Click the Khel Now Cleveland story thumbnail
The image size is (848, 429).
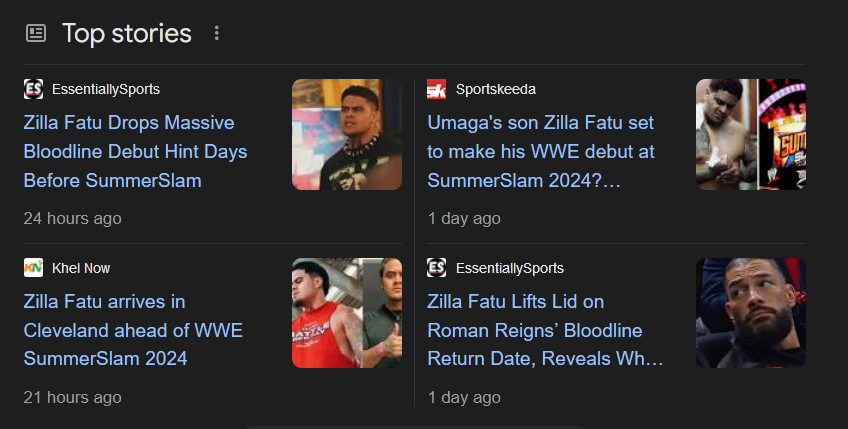click(x=346, y=313)
